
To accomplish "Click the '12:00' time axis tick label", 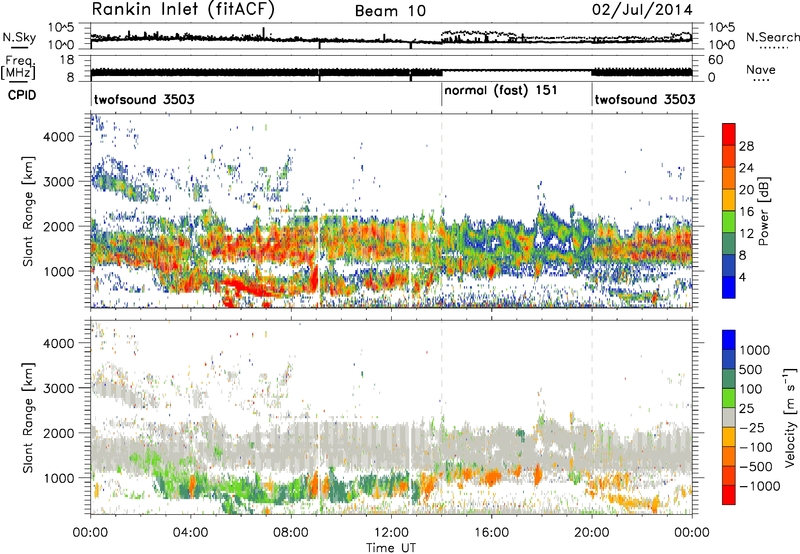I will pyautogui.click(x=391, y=533).
